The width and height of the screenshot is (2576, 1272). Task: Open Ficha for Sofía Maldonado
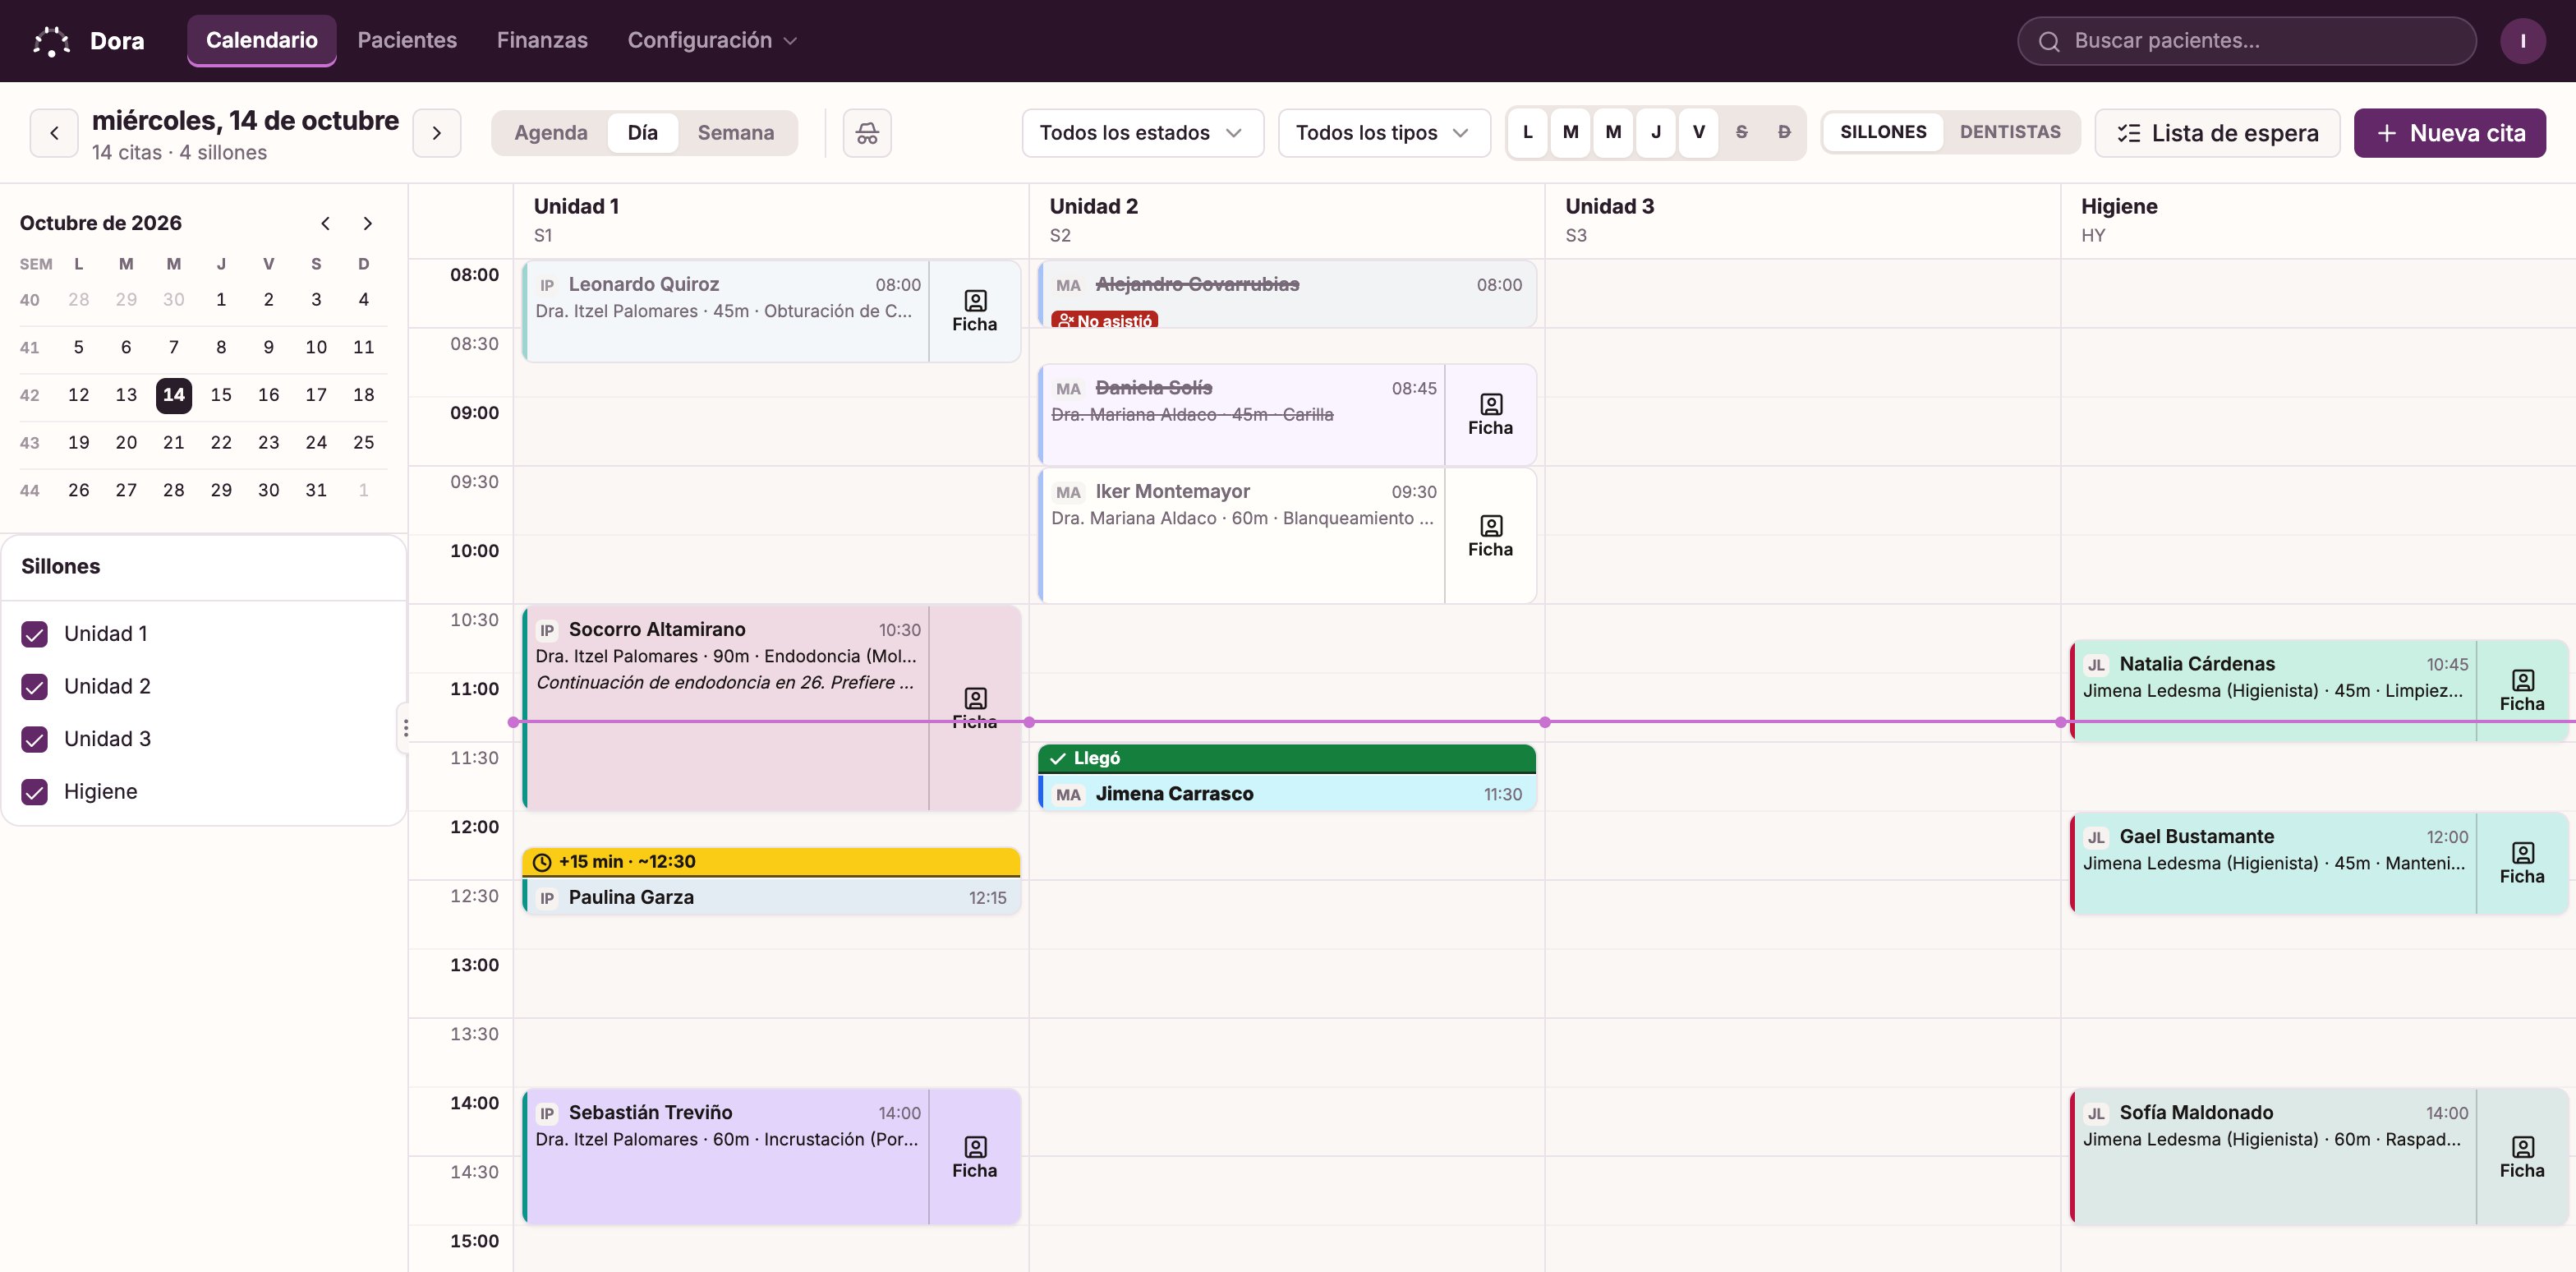pos(2522,1157)
